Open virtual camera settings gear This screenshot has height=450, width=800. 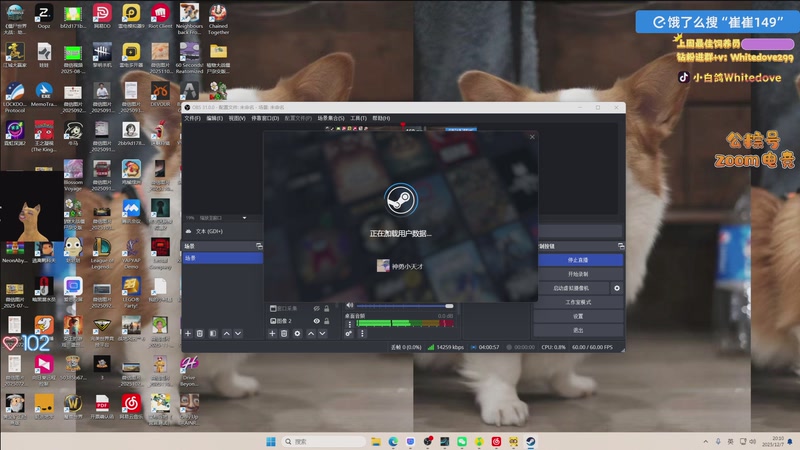[x=617, y=288]
